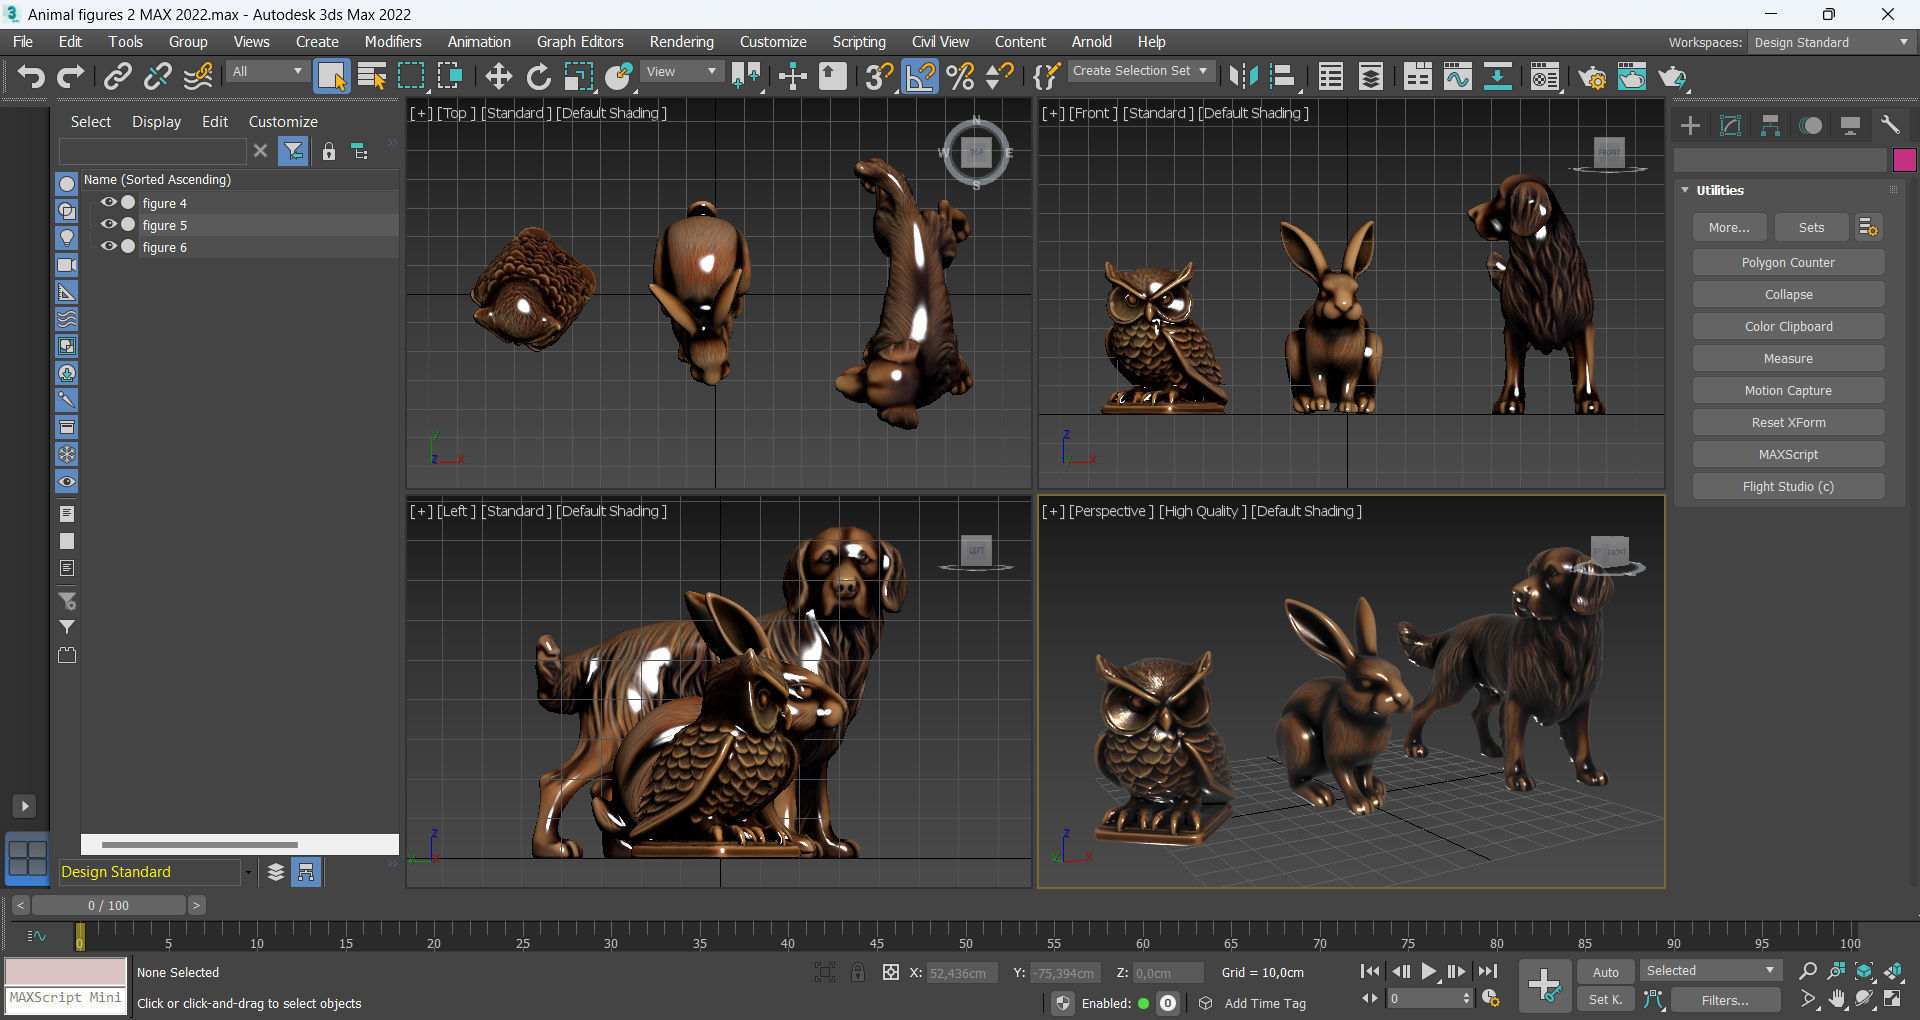This screenshot has height=1020, width=1920.
Task: Open the Design Standard dropdown below Scene Explorer
Action: [x=155, y=872]
